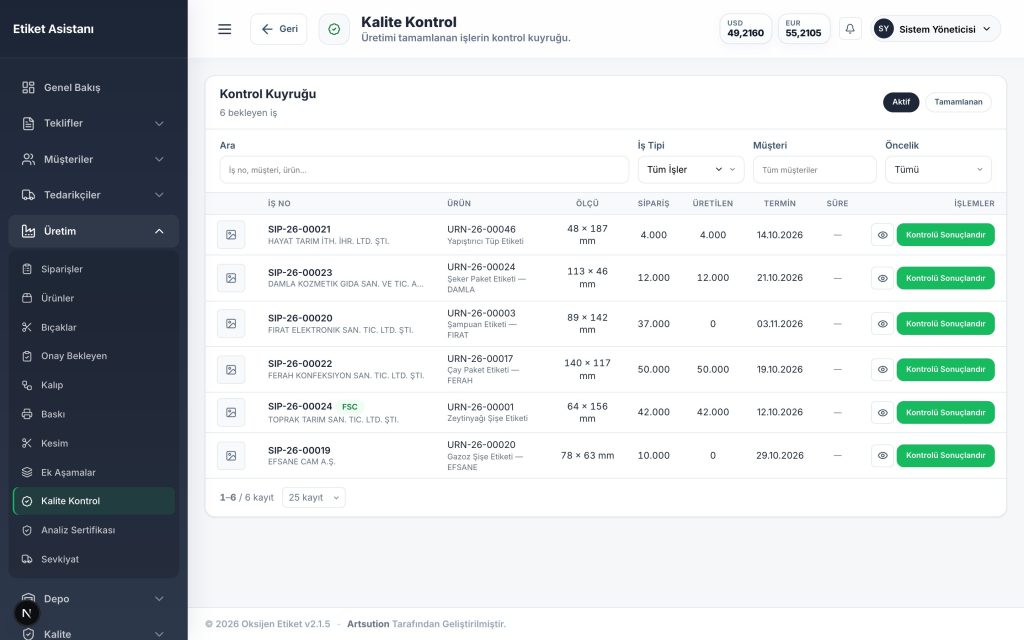View details with eye icon for SIP-26-00023

click(882, 278)
